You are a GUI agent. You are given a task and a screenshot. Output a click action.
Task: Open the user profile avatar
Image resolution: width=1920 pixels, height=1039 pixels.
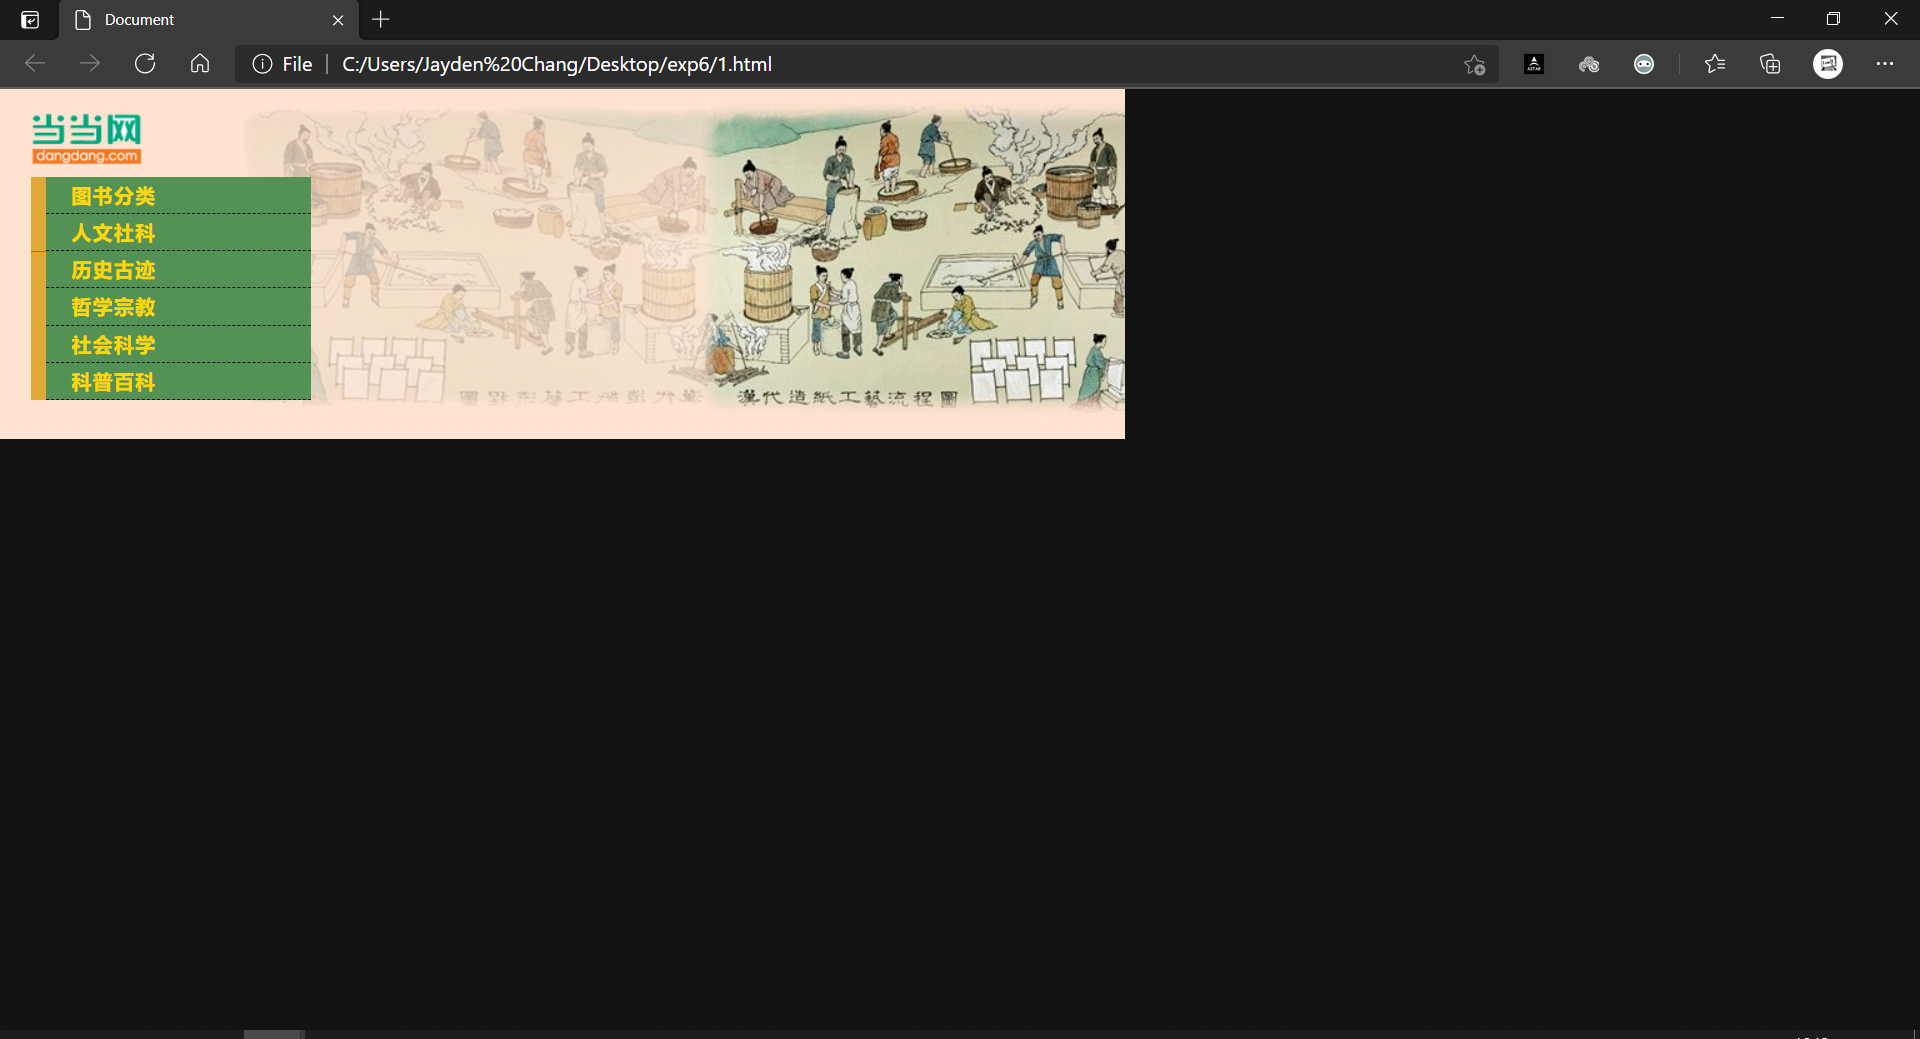[1828, 64]
